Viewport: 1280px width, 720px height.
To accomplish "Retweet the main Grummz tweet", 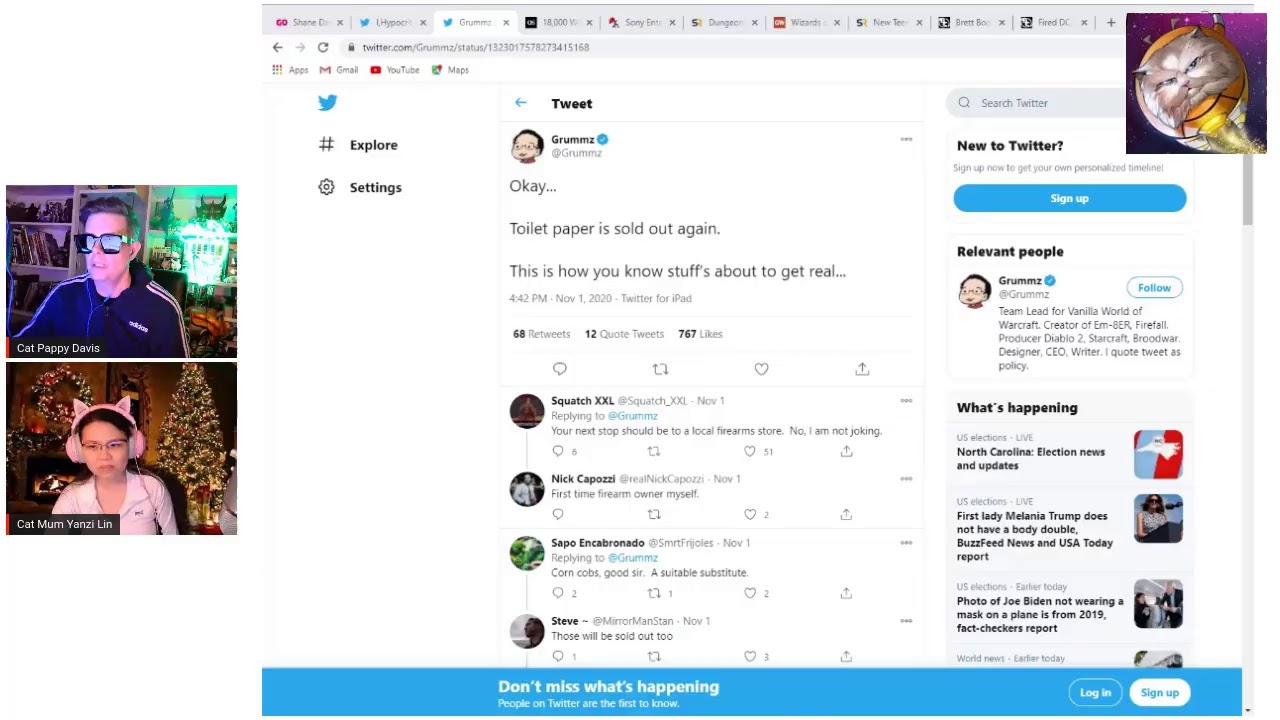I will click(x=660, y=369).
